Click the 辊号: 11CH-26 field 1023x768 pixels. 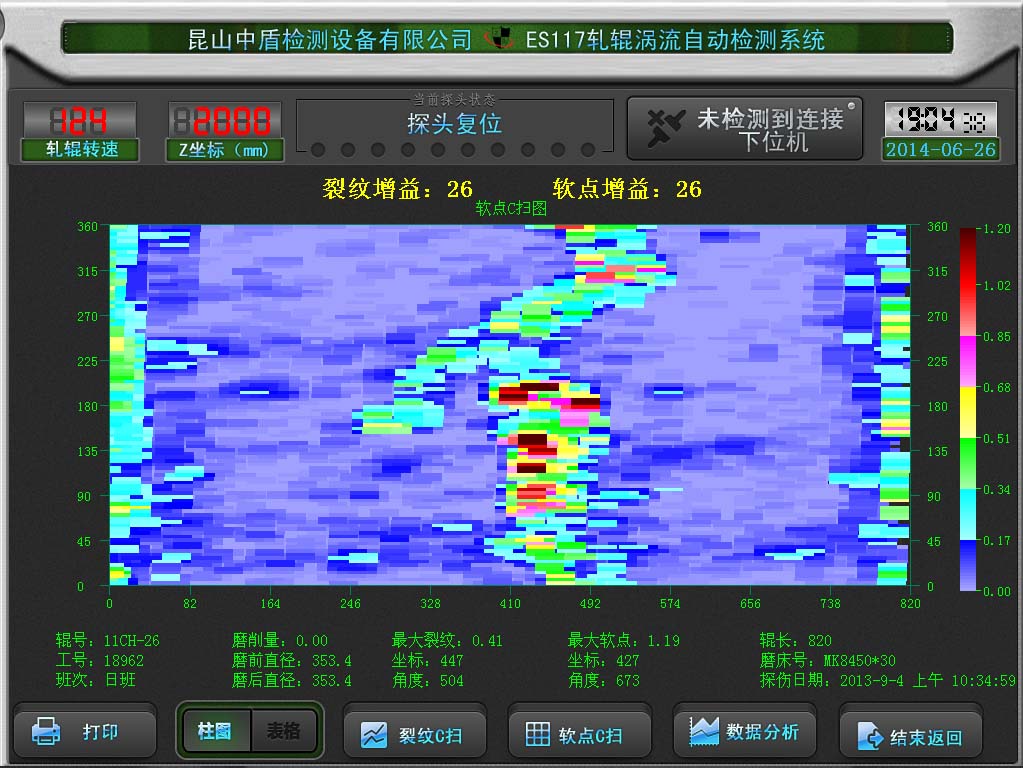coord(108,641)
